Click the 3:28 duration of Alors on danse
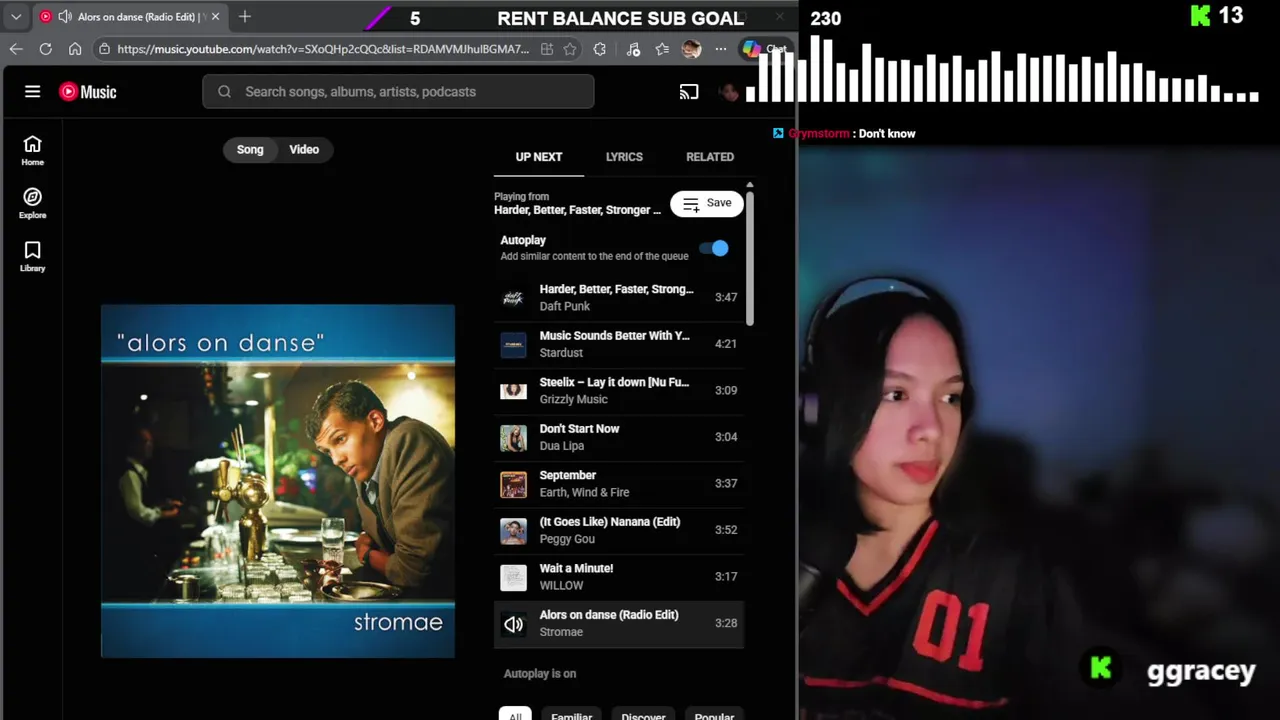Screen dimensions: 1280x720 point(726,623)
